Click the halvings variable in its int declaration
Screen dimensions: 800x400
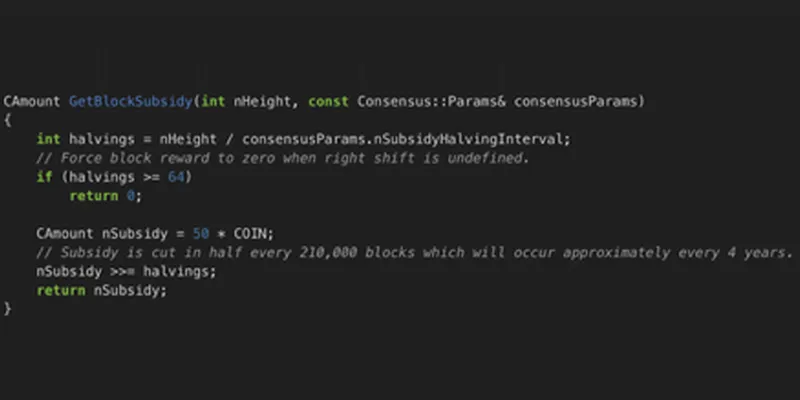[x=98, y=139]
